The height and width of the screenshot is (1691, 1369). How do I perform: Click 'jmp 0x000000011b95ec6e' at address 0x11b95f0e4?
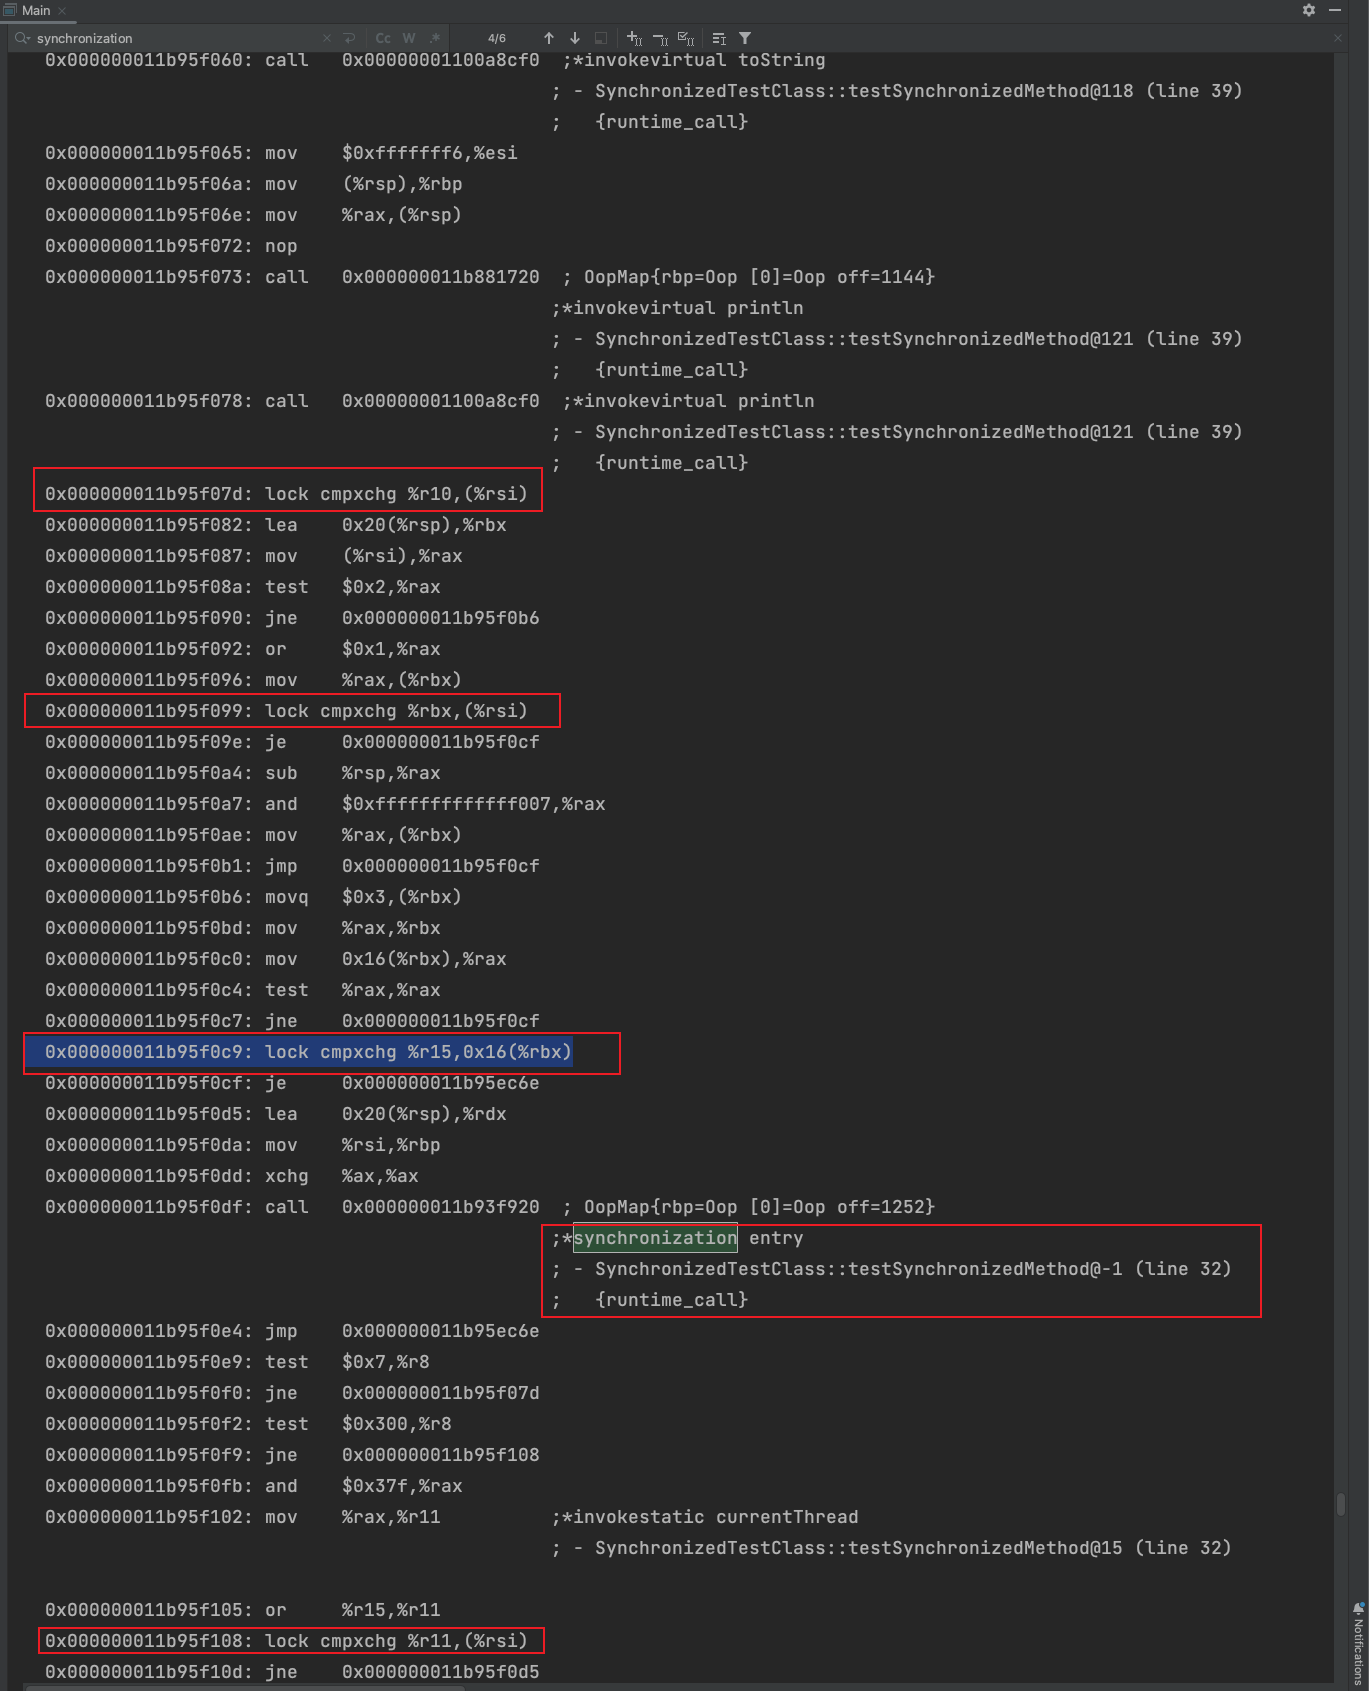(292, 1331)
